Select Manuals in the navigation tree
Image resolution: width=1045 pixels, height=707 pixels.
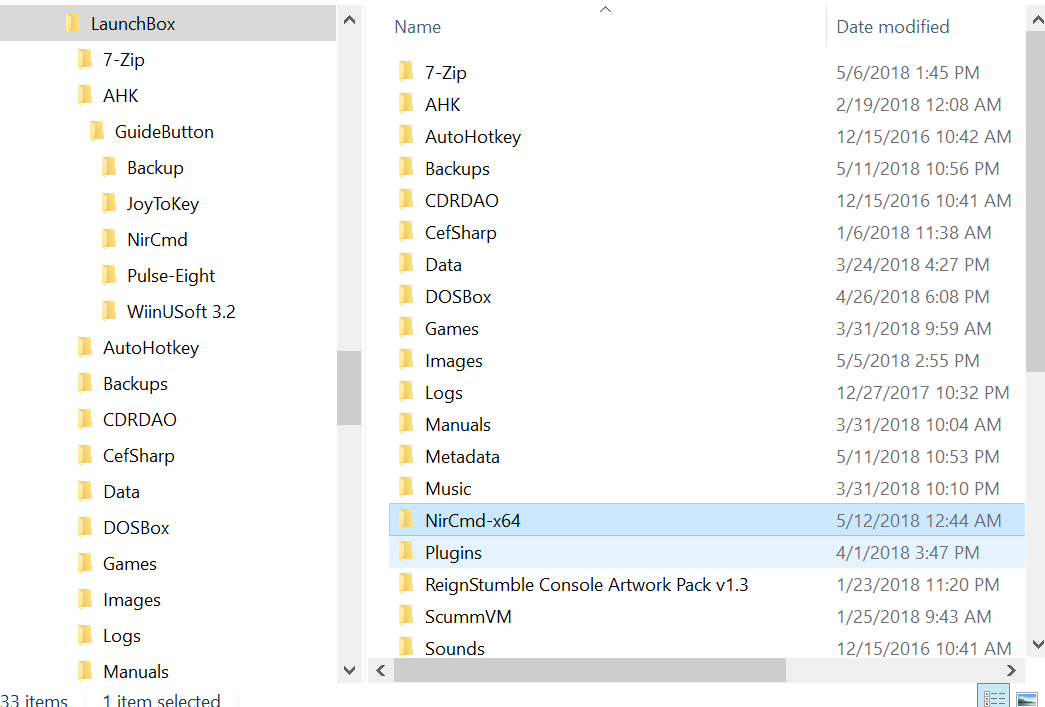point(136,672)
